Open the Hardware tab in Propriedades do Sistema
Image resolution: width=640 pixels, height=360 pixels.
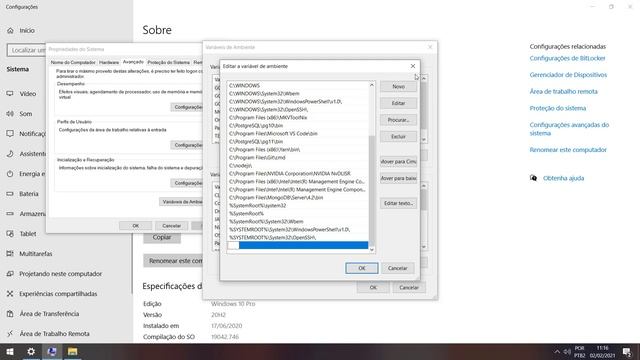(x=109, y=62)
